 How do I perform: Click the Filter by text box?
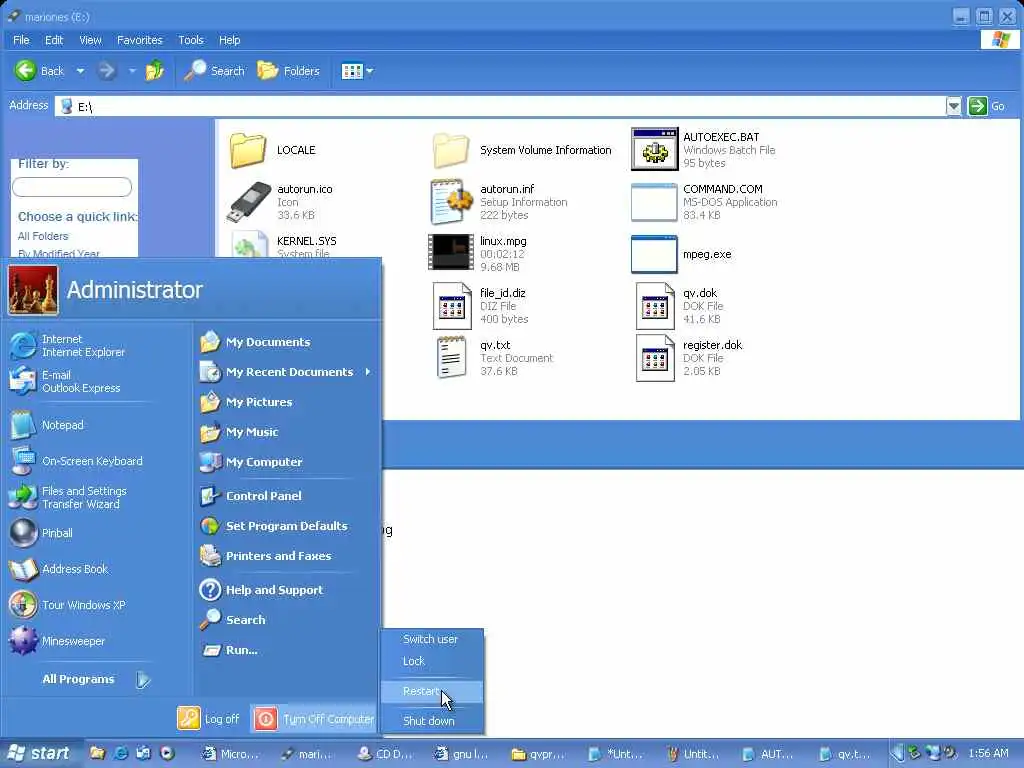(72, 187)
